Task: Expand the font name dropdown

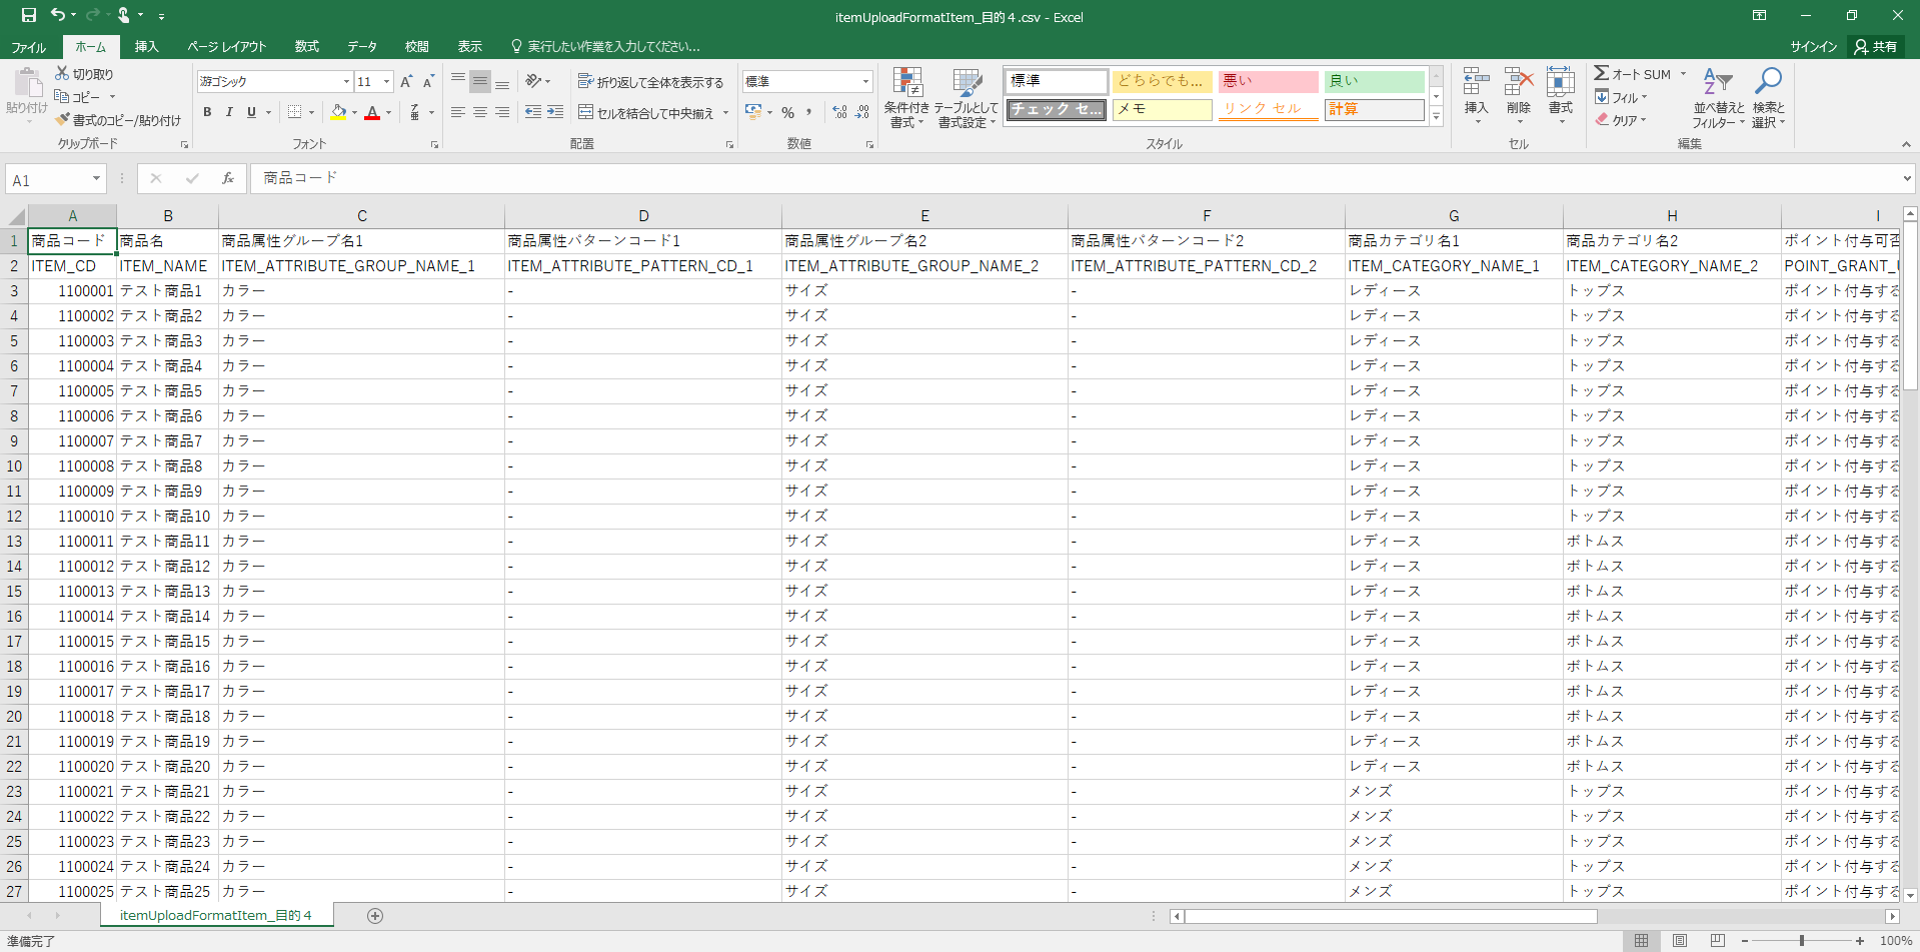Action: [346, 82]
